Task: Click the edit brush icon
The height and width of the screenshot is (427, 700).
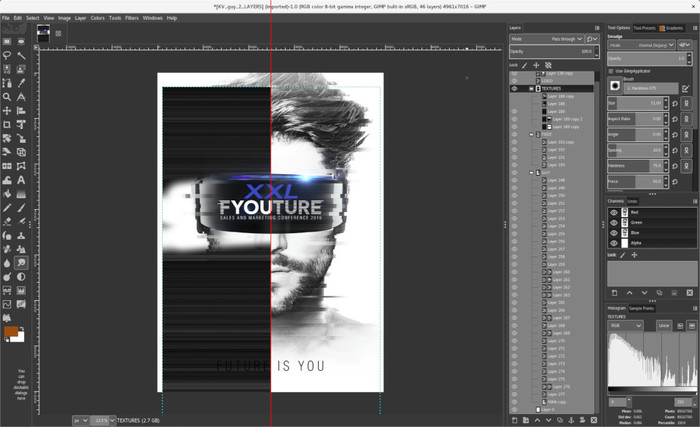Action: click(686, 87)
